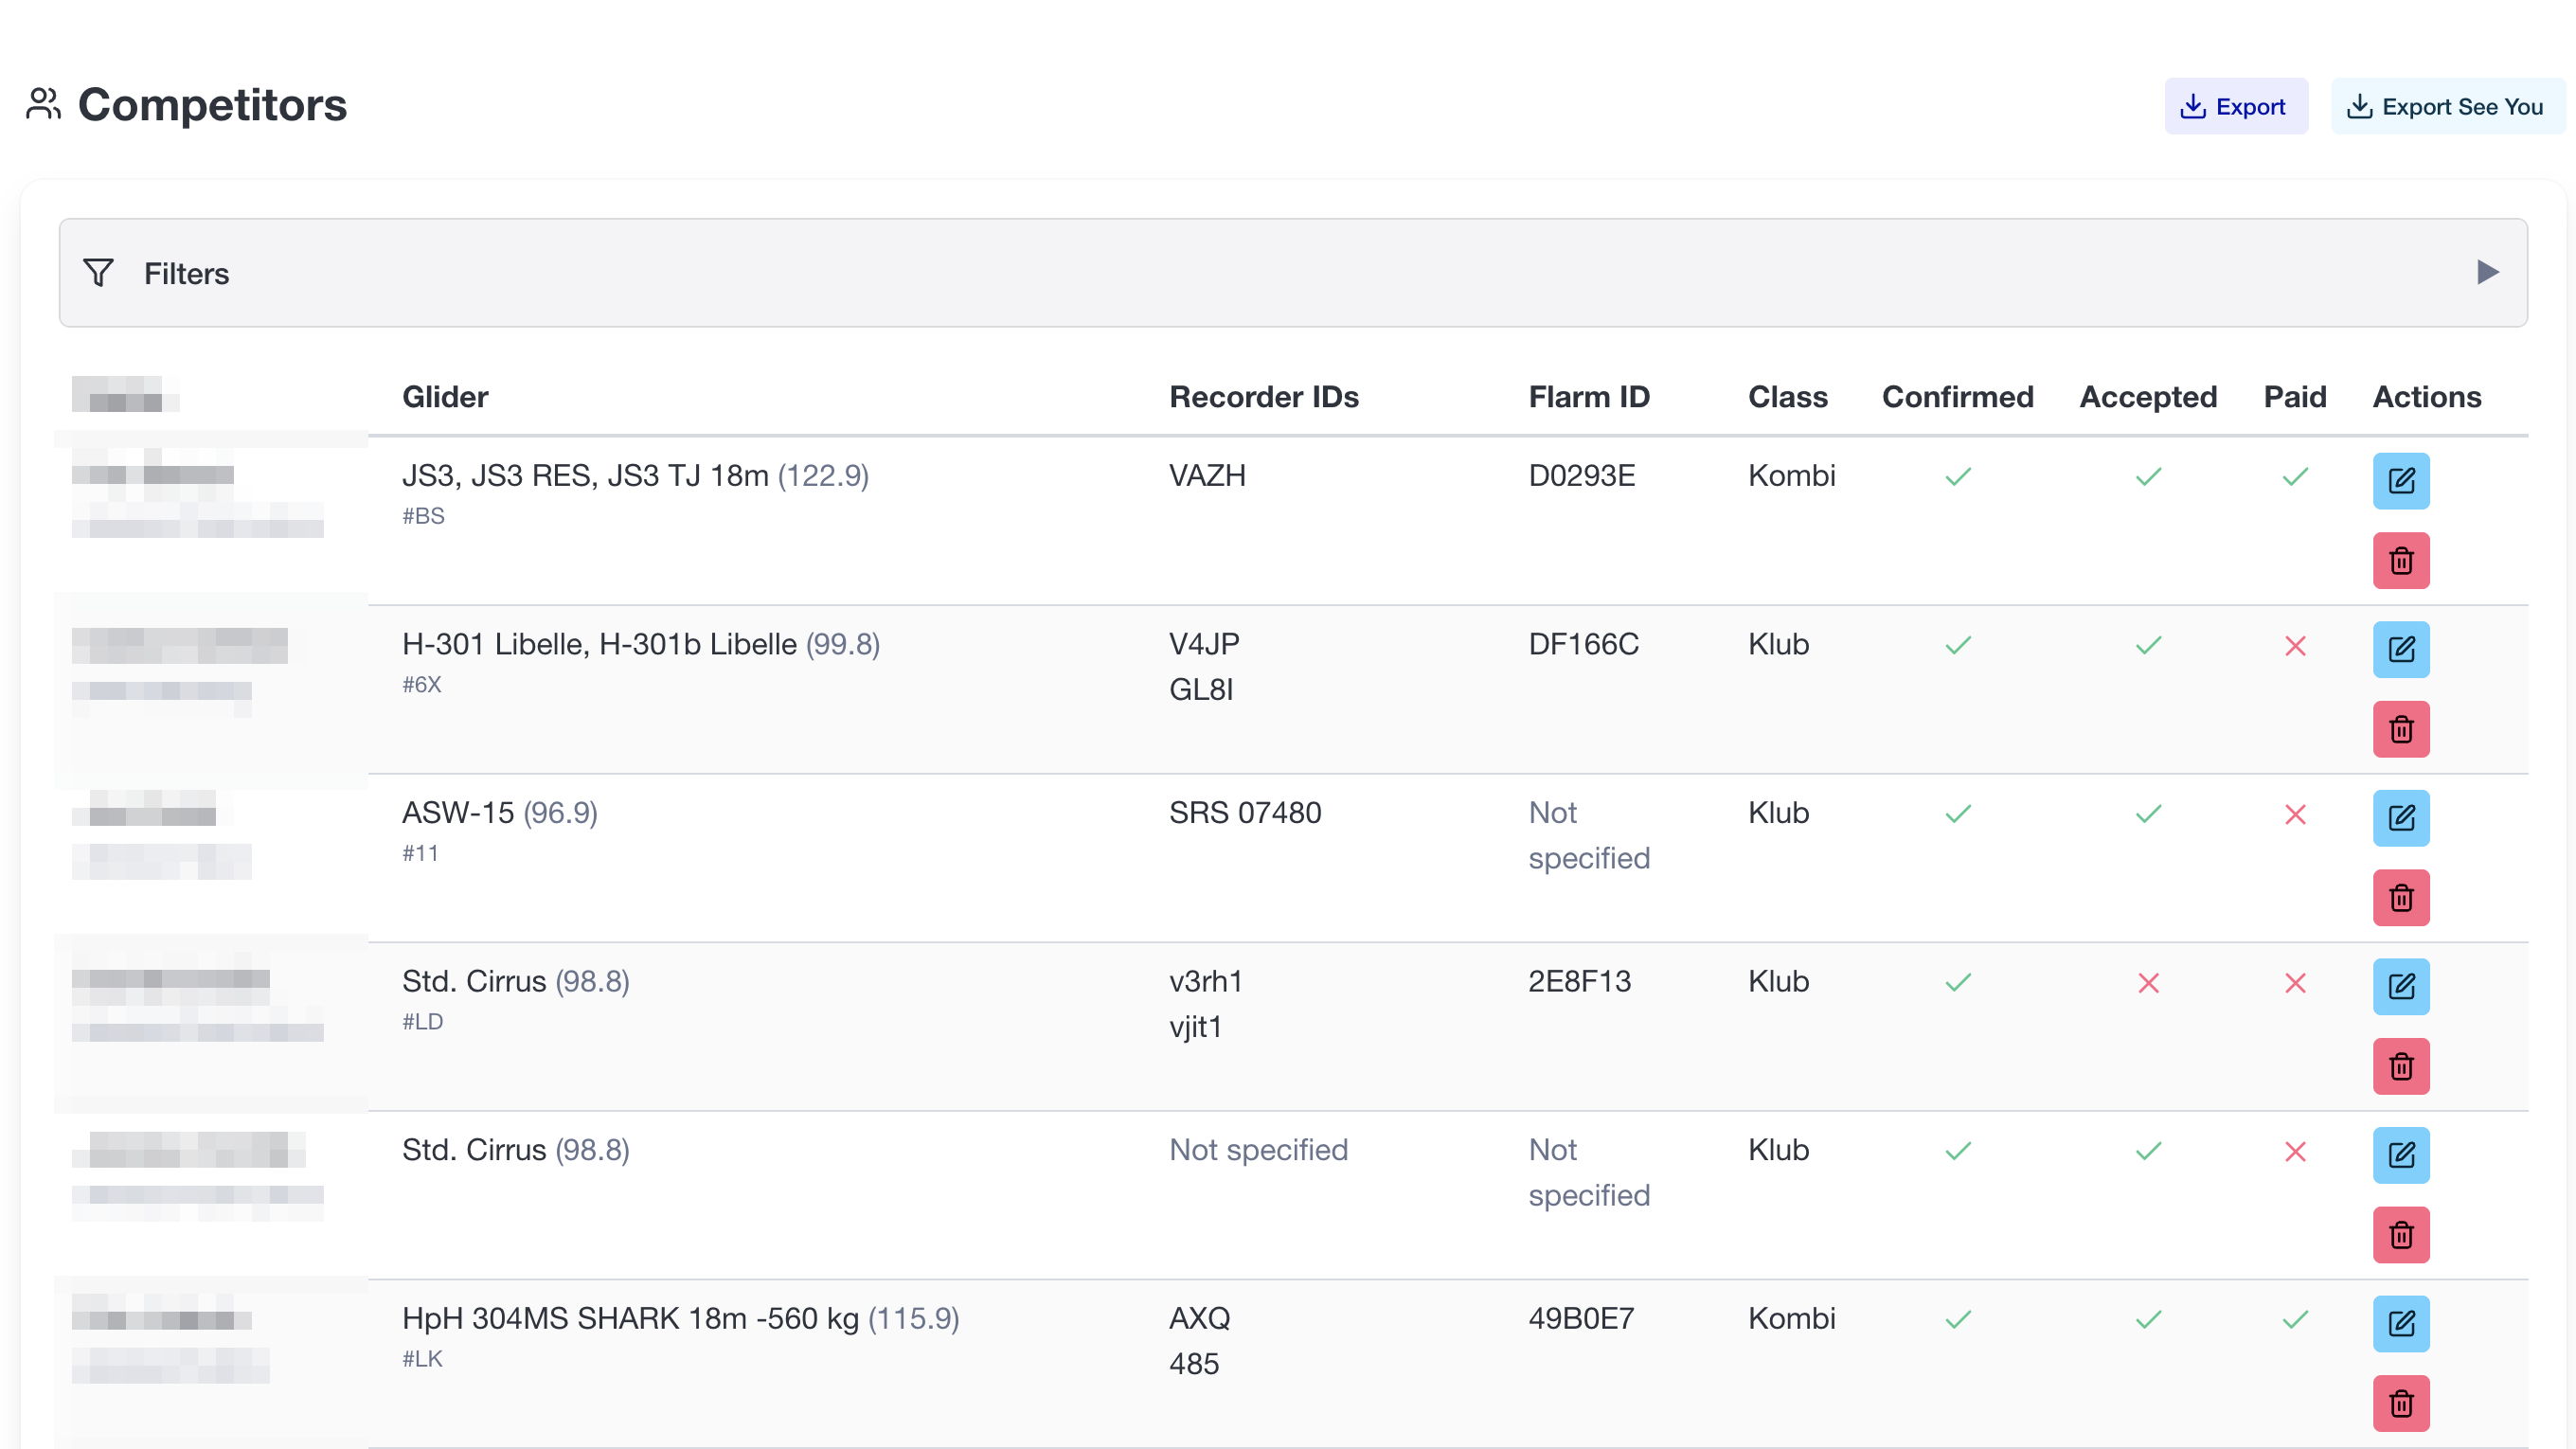Click the Class column header
Image resolution: width=2576 pixels, height=1449 pixels.
pos(1787,397)
